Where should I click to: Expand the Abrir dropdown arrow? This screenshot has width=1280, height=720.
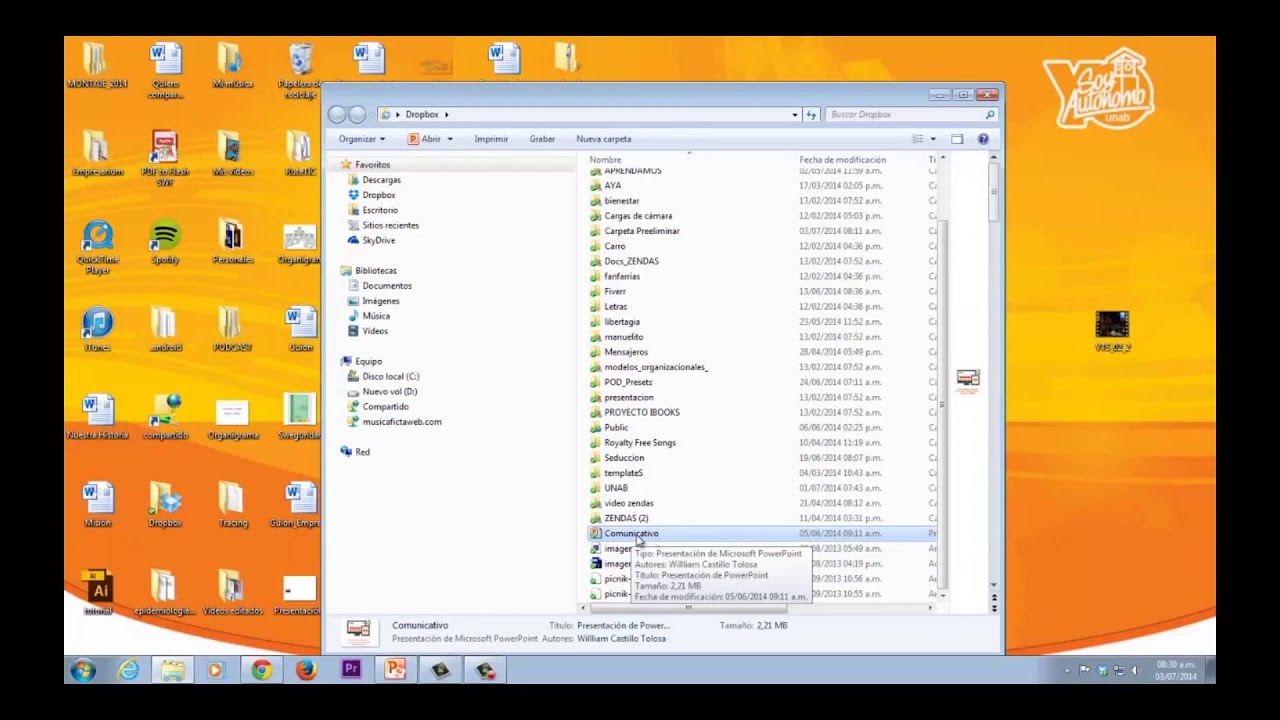tap(450, 139)
